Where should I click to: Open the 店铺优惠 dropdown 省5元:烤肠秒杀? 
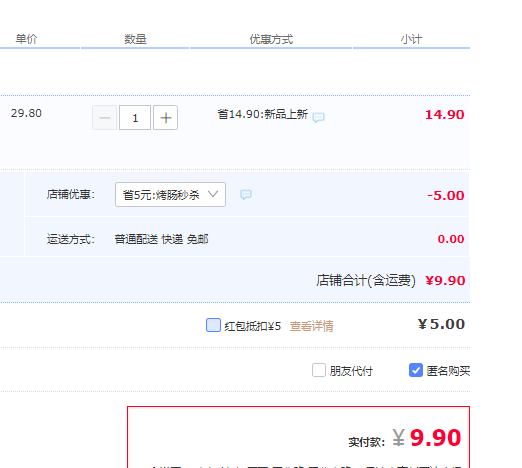point(170,194)
